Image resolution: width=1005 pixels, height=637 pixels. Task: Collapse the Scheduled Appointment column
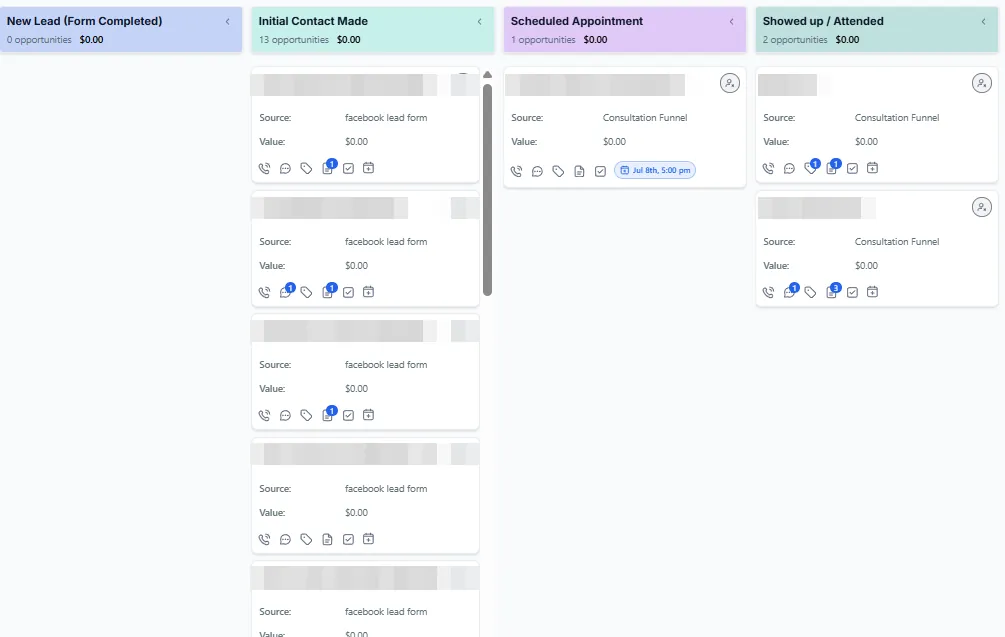pos(731,22)
